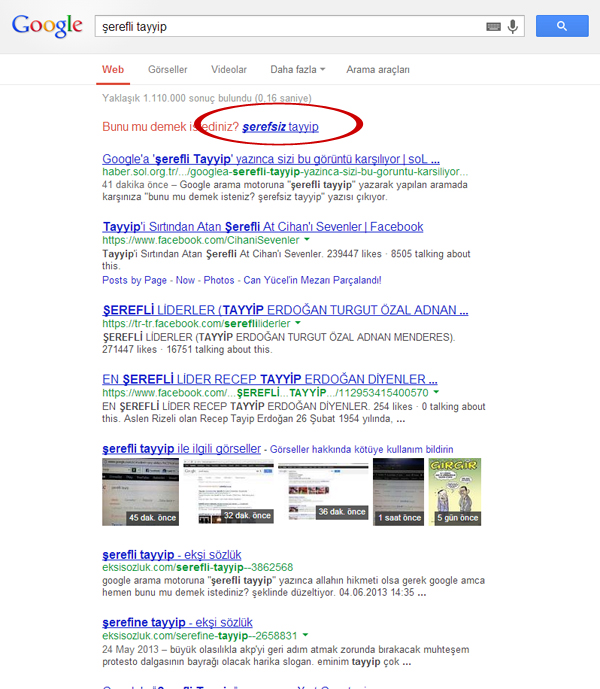This screenshot has height=689, width=600.
Task: Click URL text https://www.facebook.com/CihaniSevenler
Action: point(201,240)
